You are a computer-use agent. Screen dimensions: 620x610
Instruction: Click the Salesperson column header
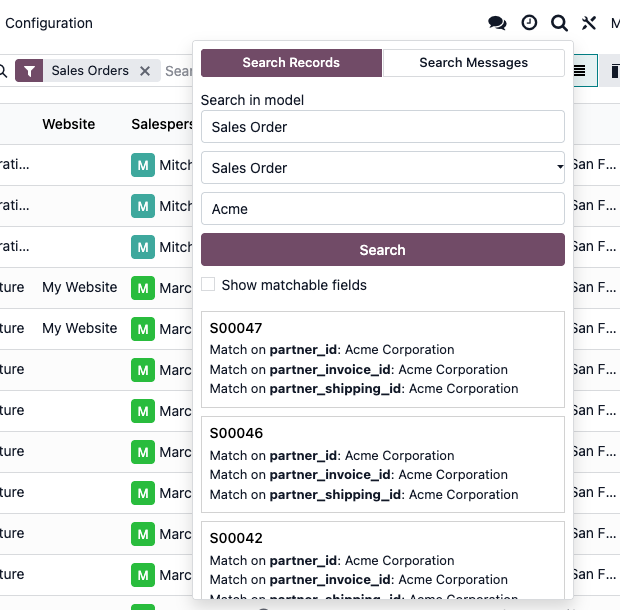point(162,124)
